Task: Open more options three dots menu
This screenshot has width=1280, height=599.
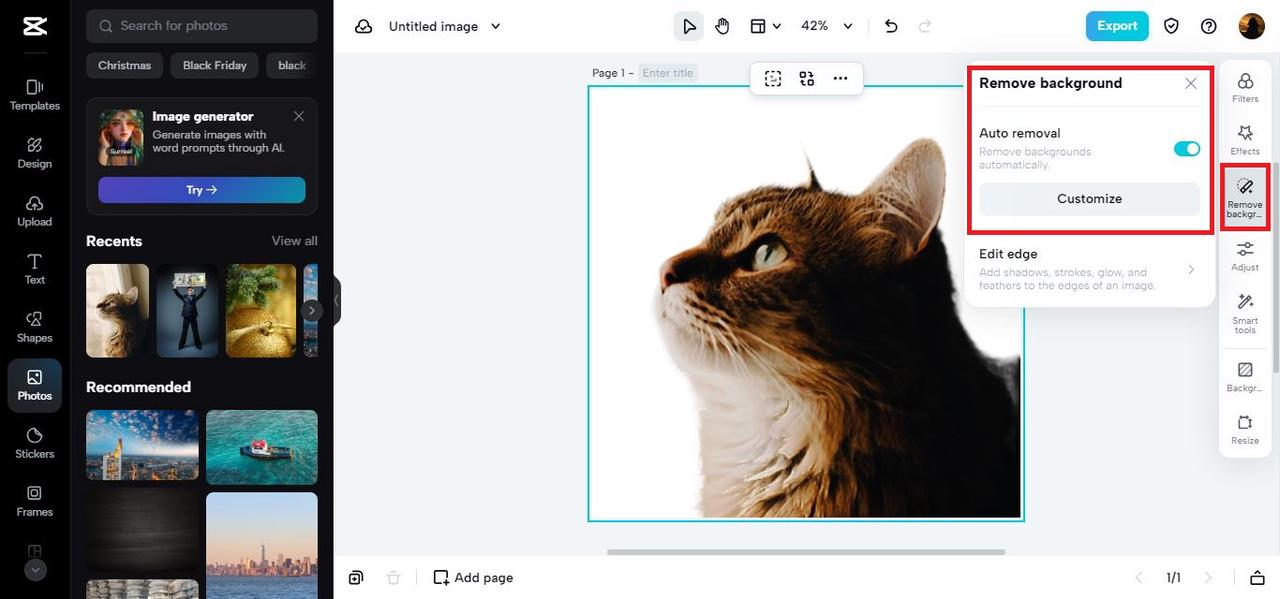Action: pos(840,78)
